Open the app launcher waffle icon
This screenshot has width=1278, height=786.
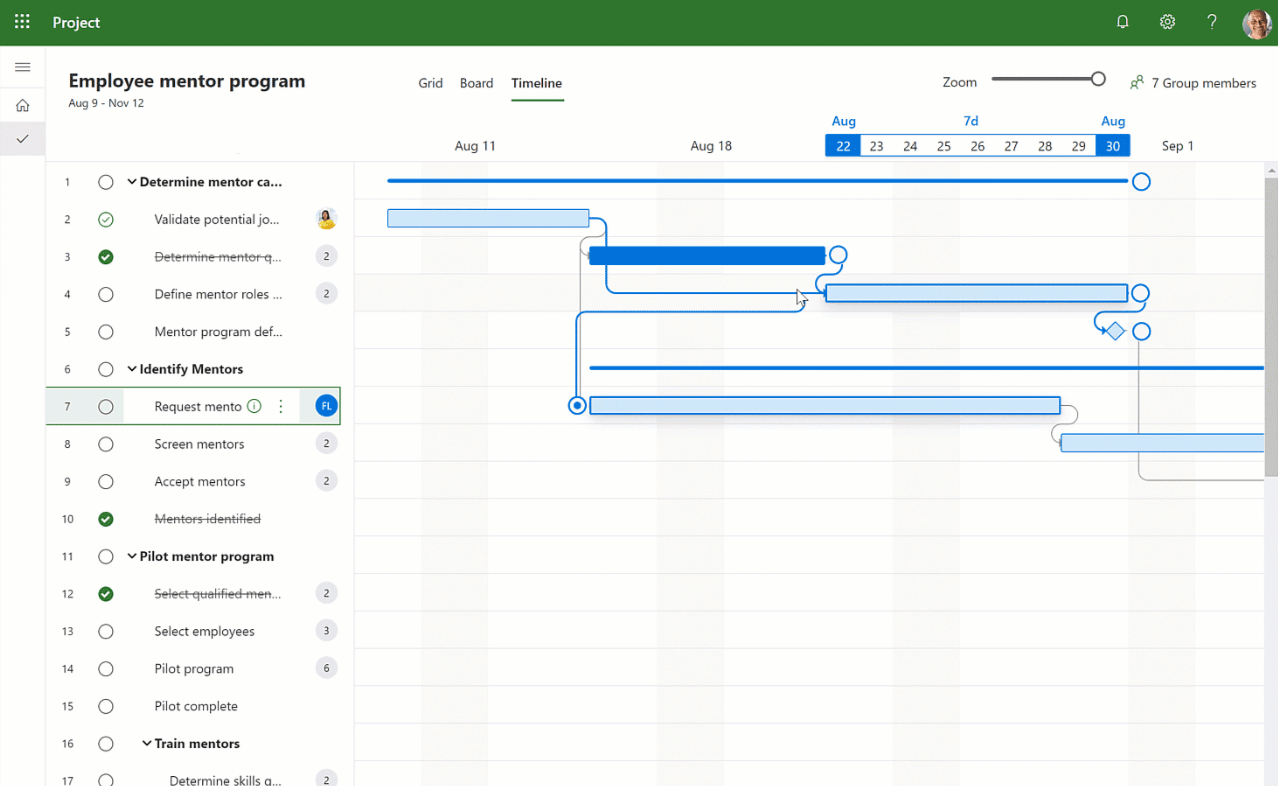[21, 21]
